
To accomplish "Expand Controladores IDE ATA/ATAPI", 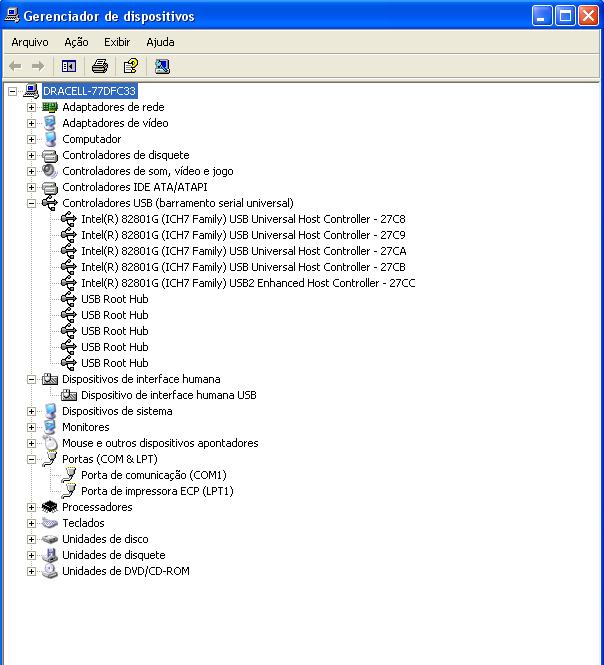I will click(x=31, y=187).
